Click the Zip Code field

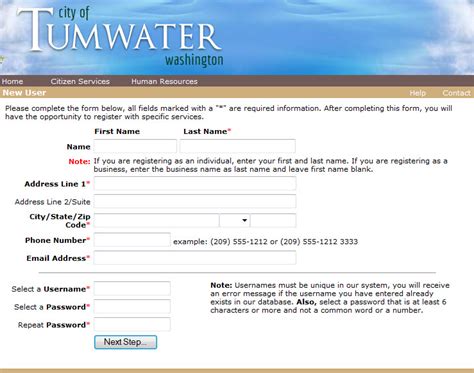[x=273, y=220]
